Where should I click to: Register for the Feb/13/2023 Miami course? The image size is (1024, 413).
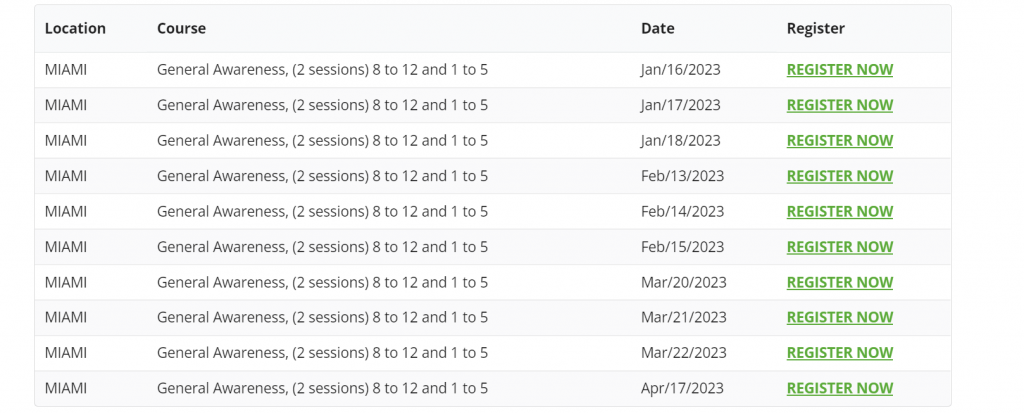[x=839, y=176]
